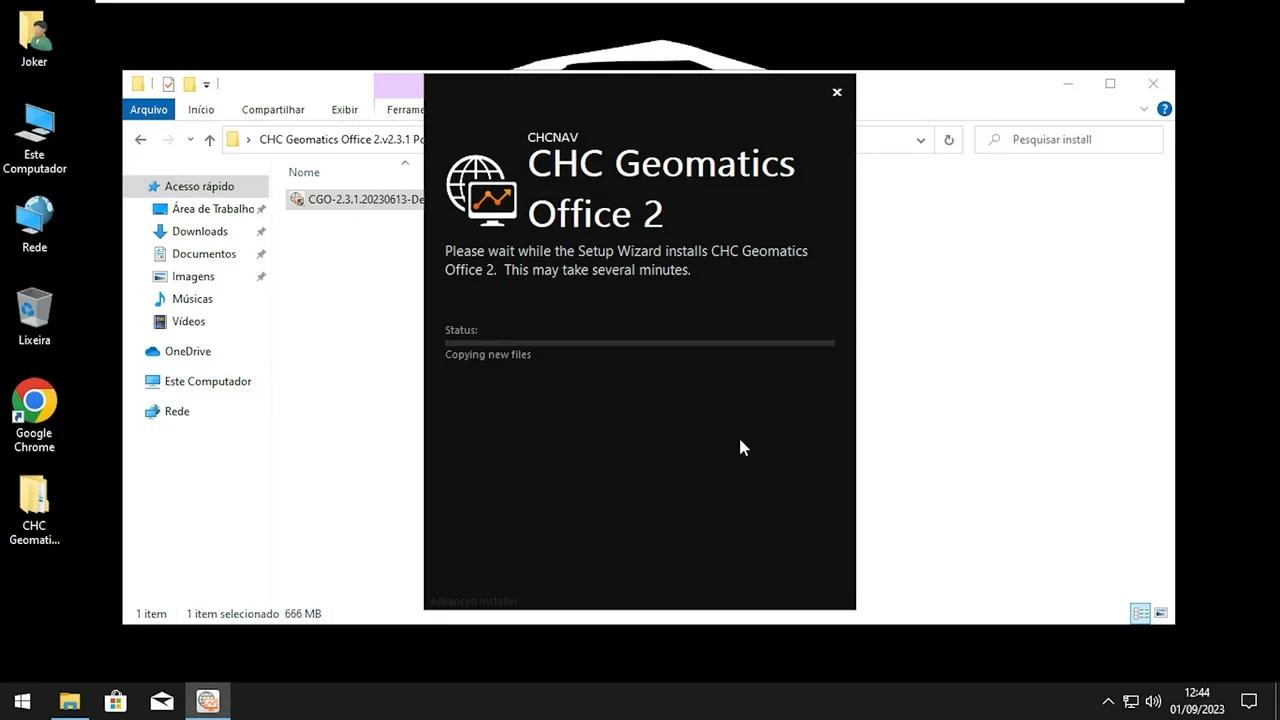Show hidden system tray icons
The width and height of the screenshot is (1280, 720).
click(1108, 701)
